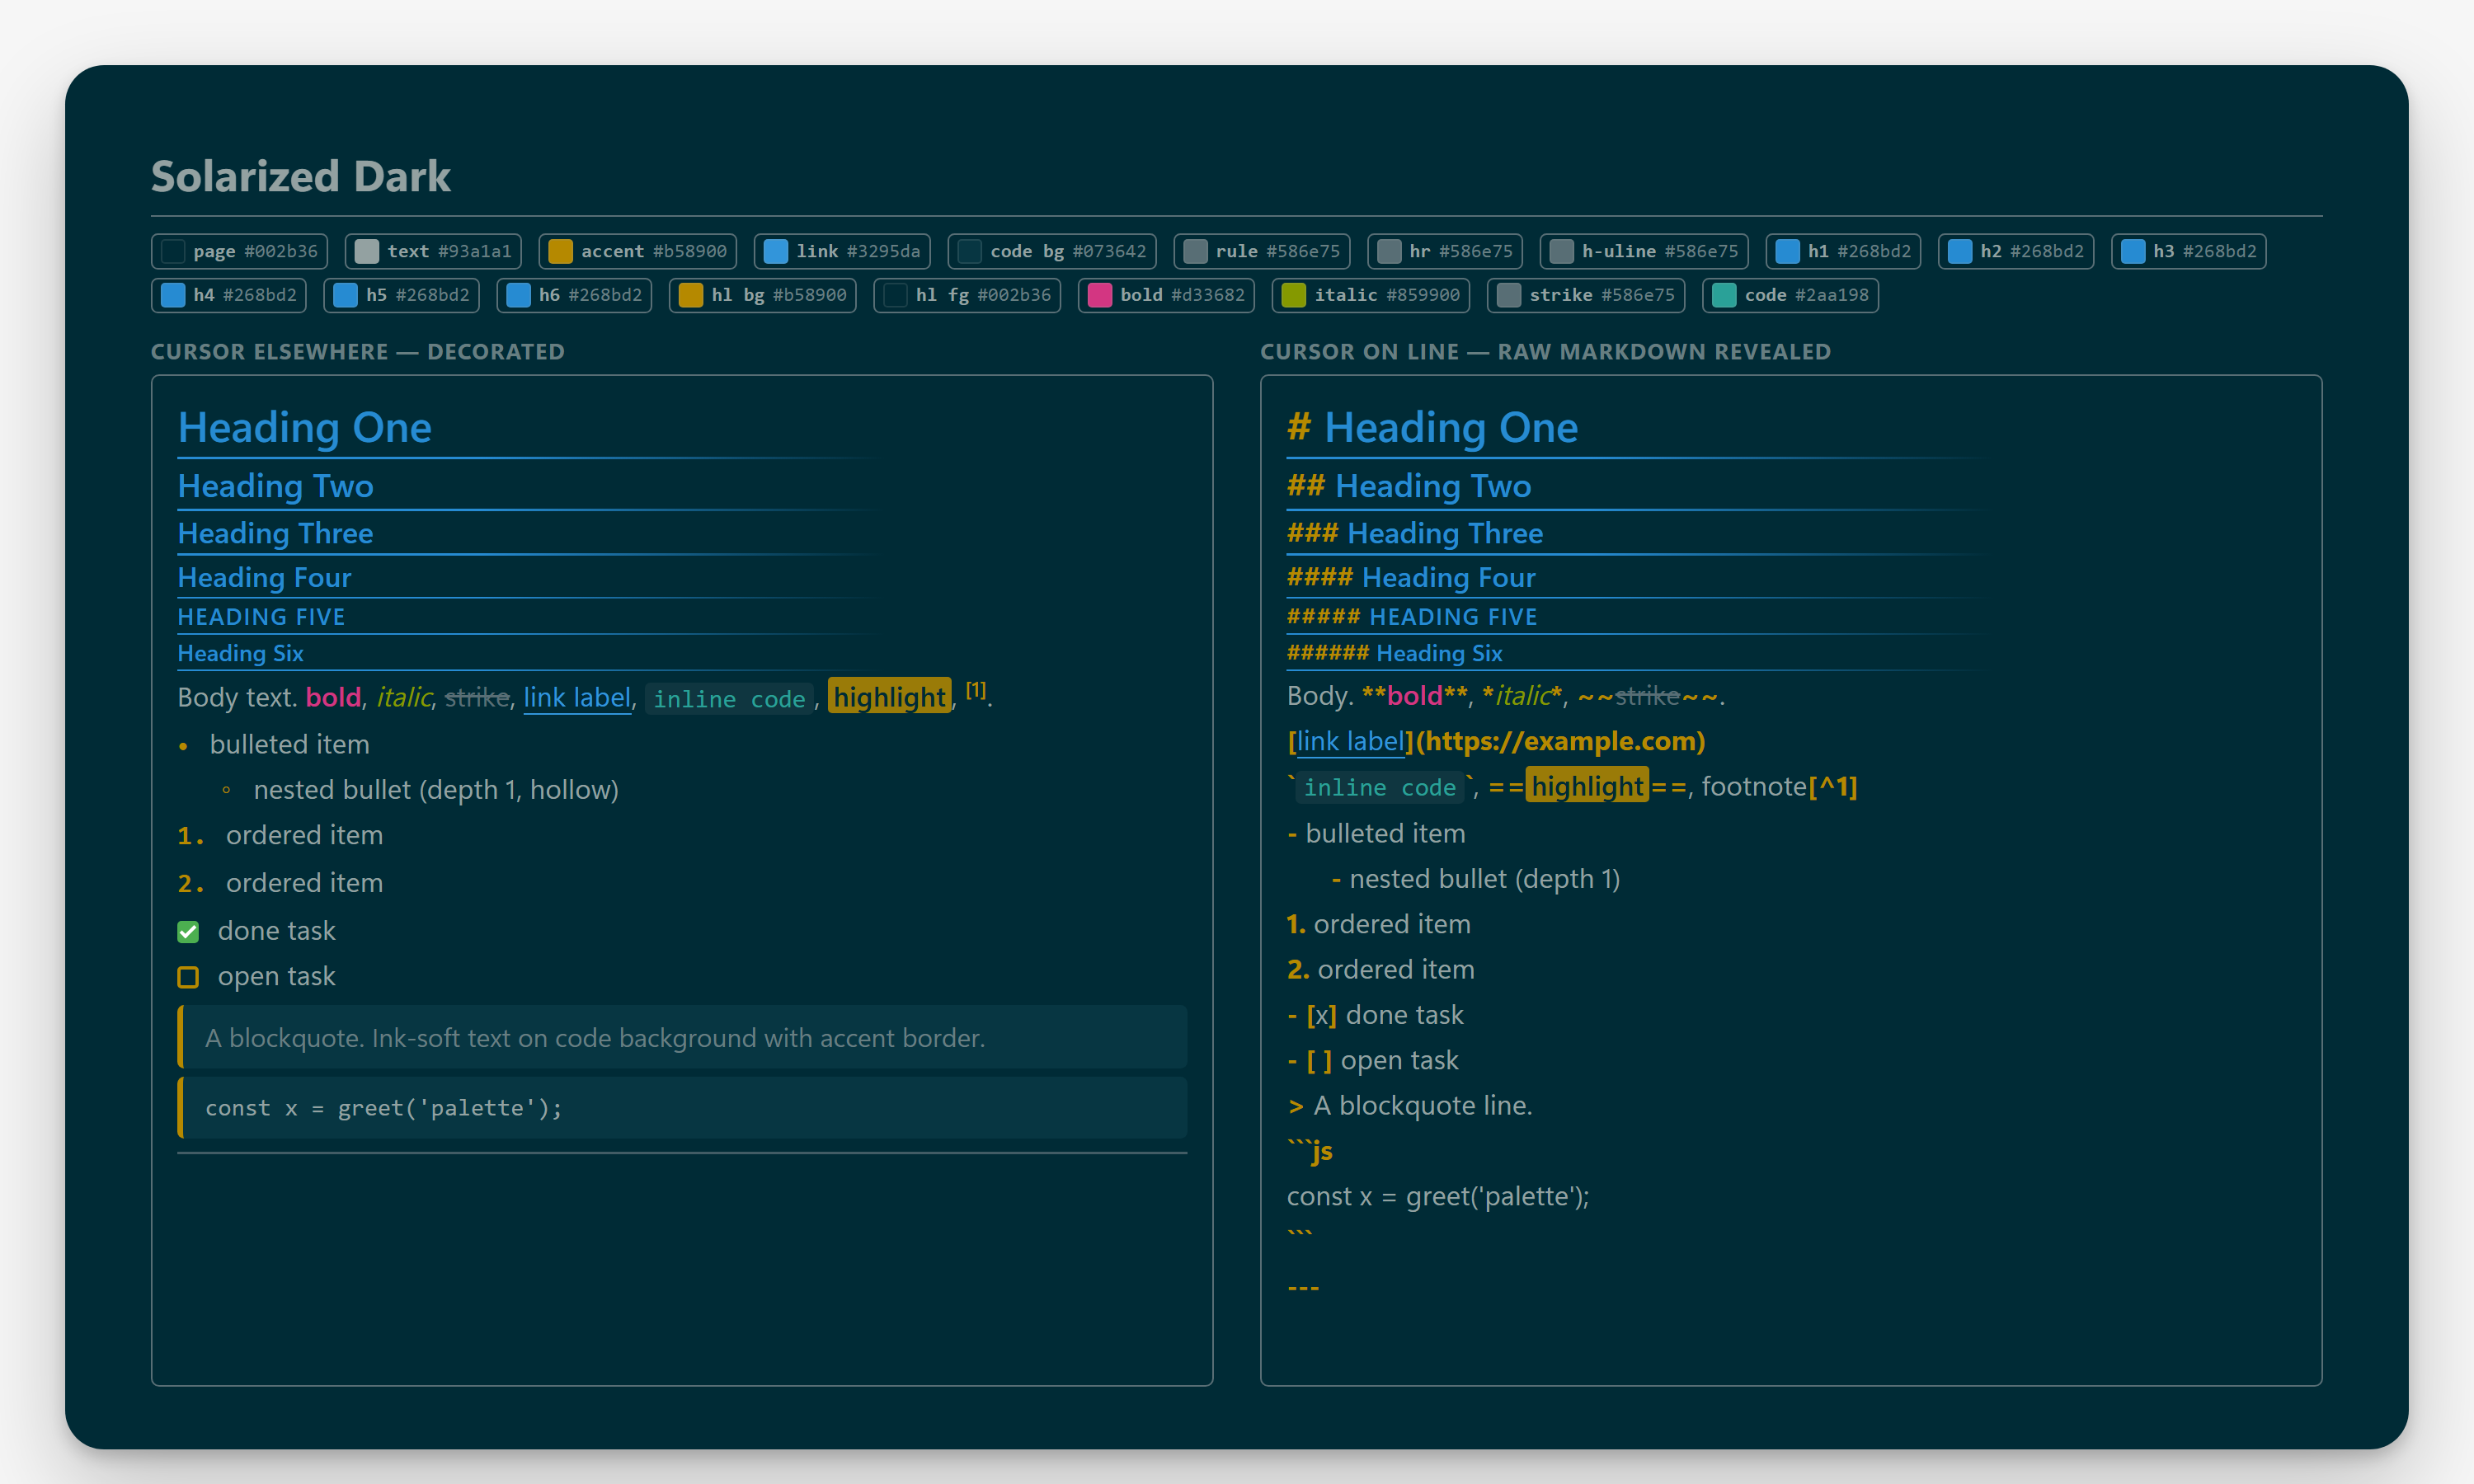This screenshot has width=2474, height=1484.
Task: Click the '# Heading One' raw line
Action: coord(1432,427)
